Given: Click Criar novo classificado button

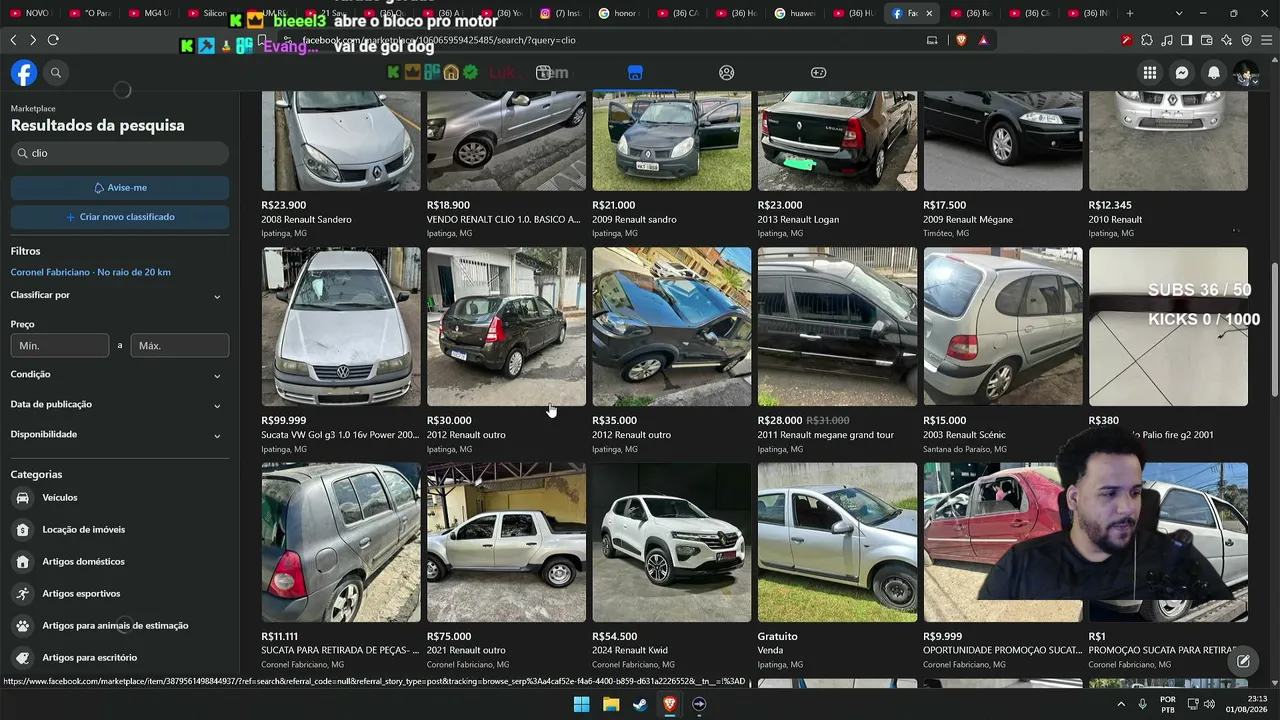Looking at the screenshot, I should (x=120, y=217).
